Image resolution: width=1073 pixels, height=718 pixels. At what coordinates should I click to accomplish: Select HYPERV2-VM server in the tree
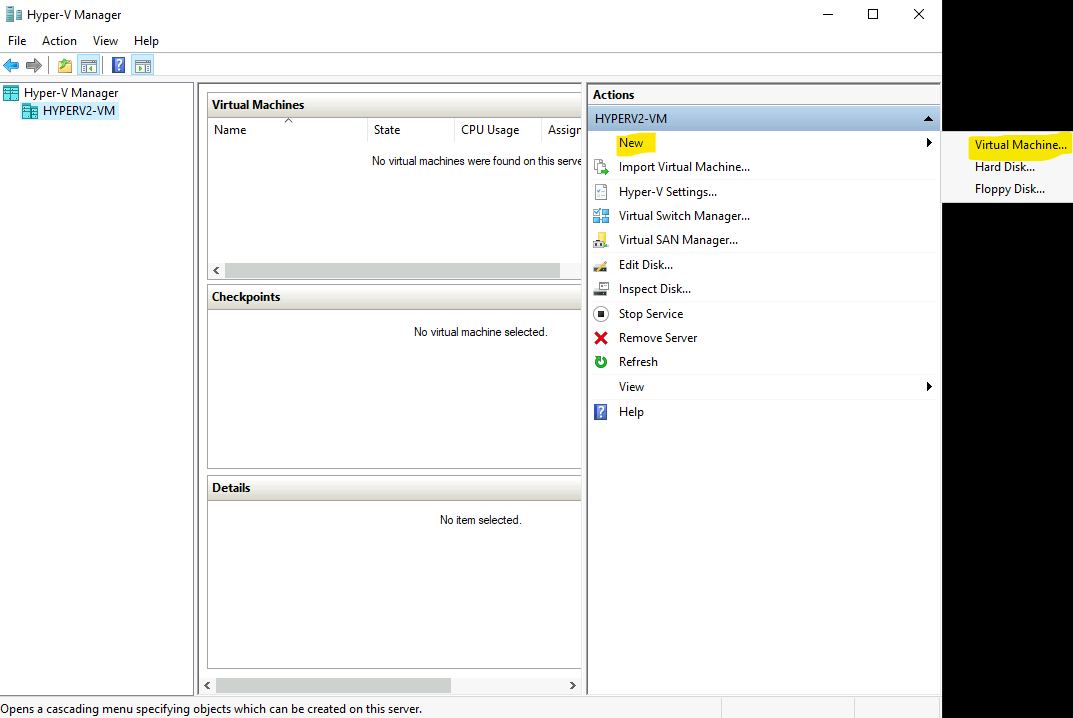[x=79, y=111]
